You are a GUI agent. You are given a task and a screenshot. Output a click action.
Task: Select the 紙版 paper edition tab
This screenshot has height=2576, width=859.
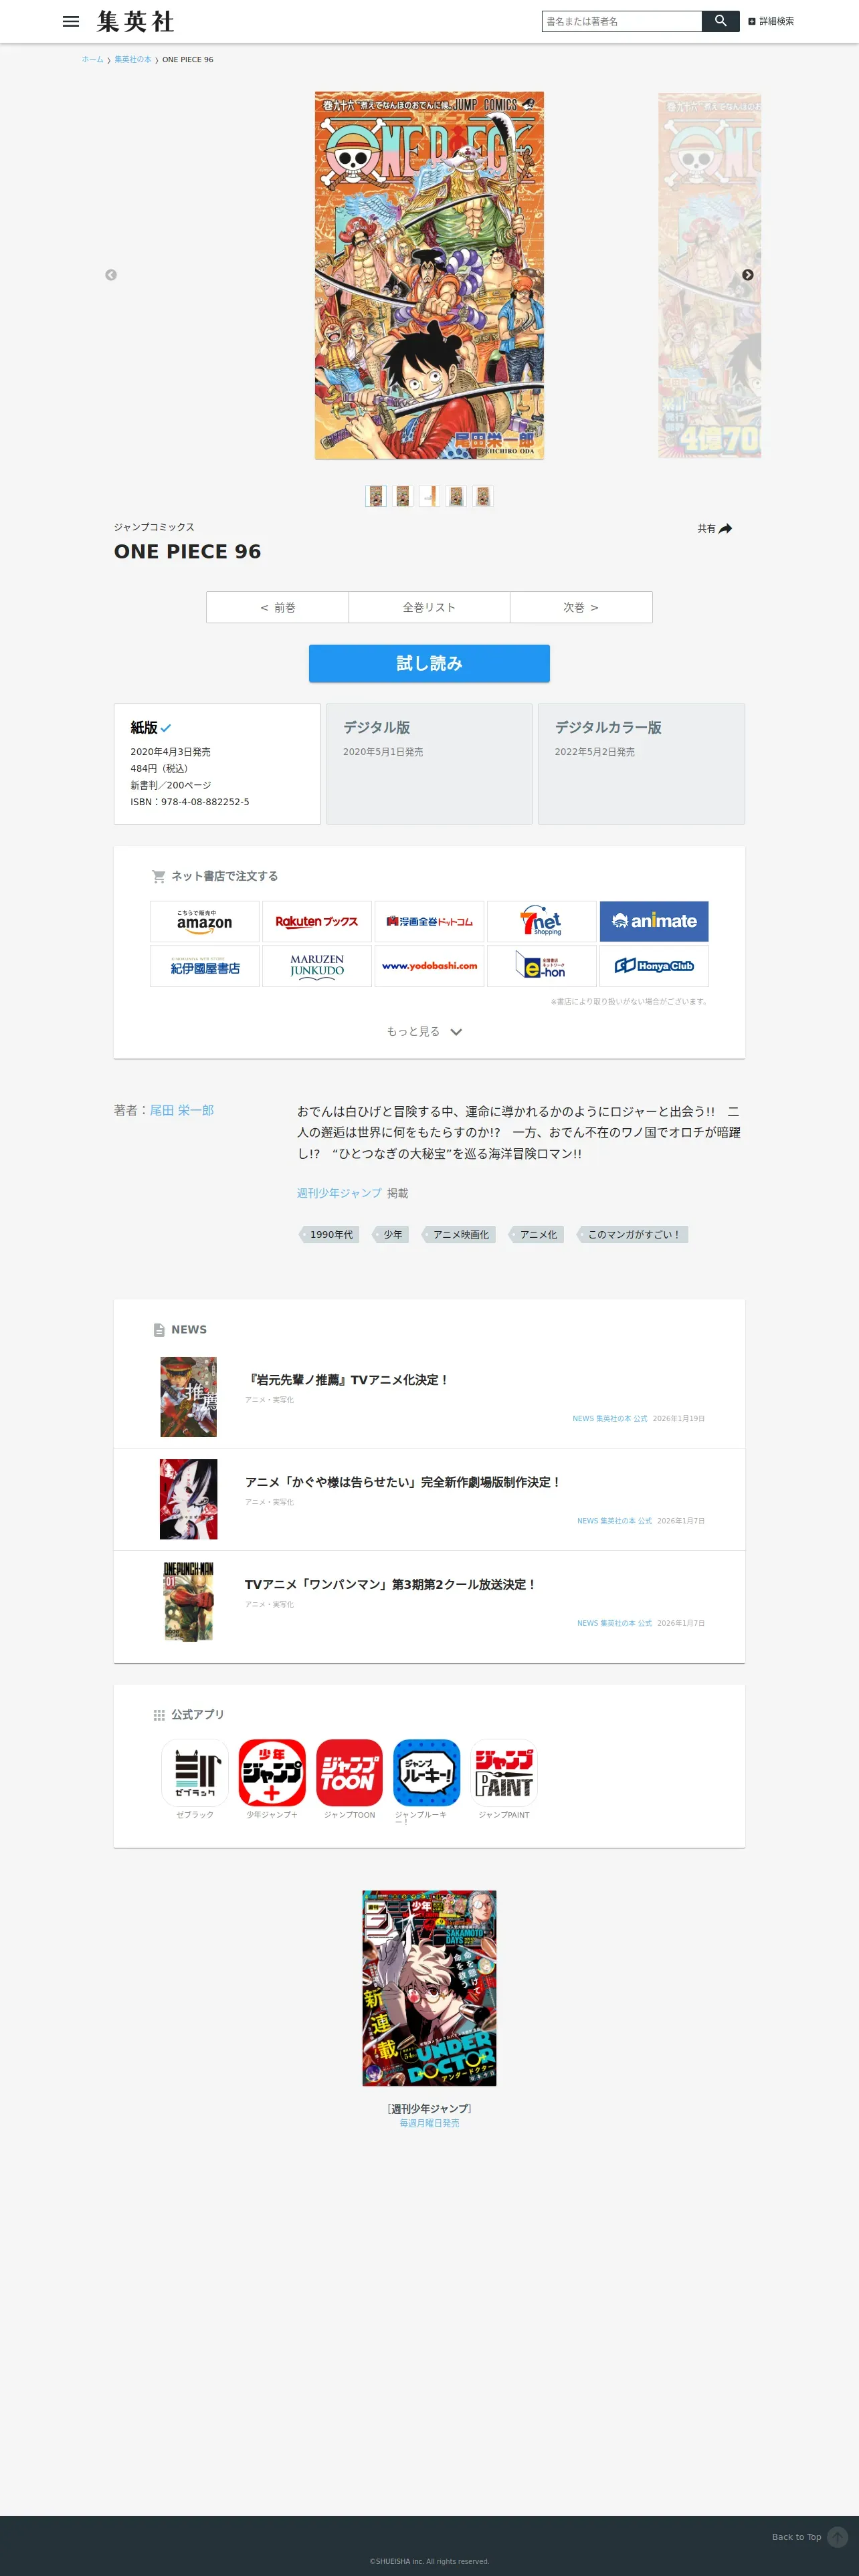[x=217, y=764]
